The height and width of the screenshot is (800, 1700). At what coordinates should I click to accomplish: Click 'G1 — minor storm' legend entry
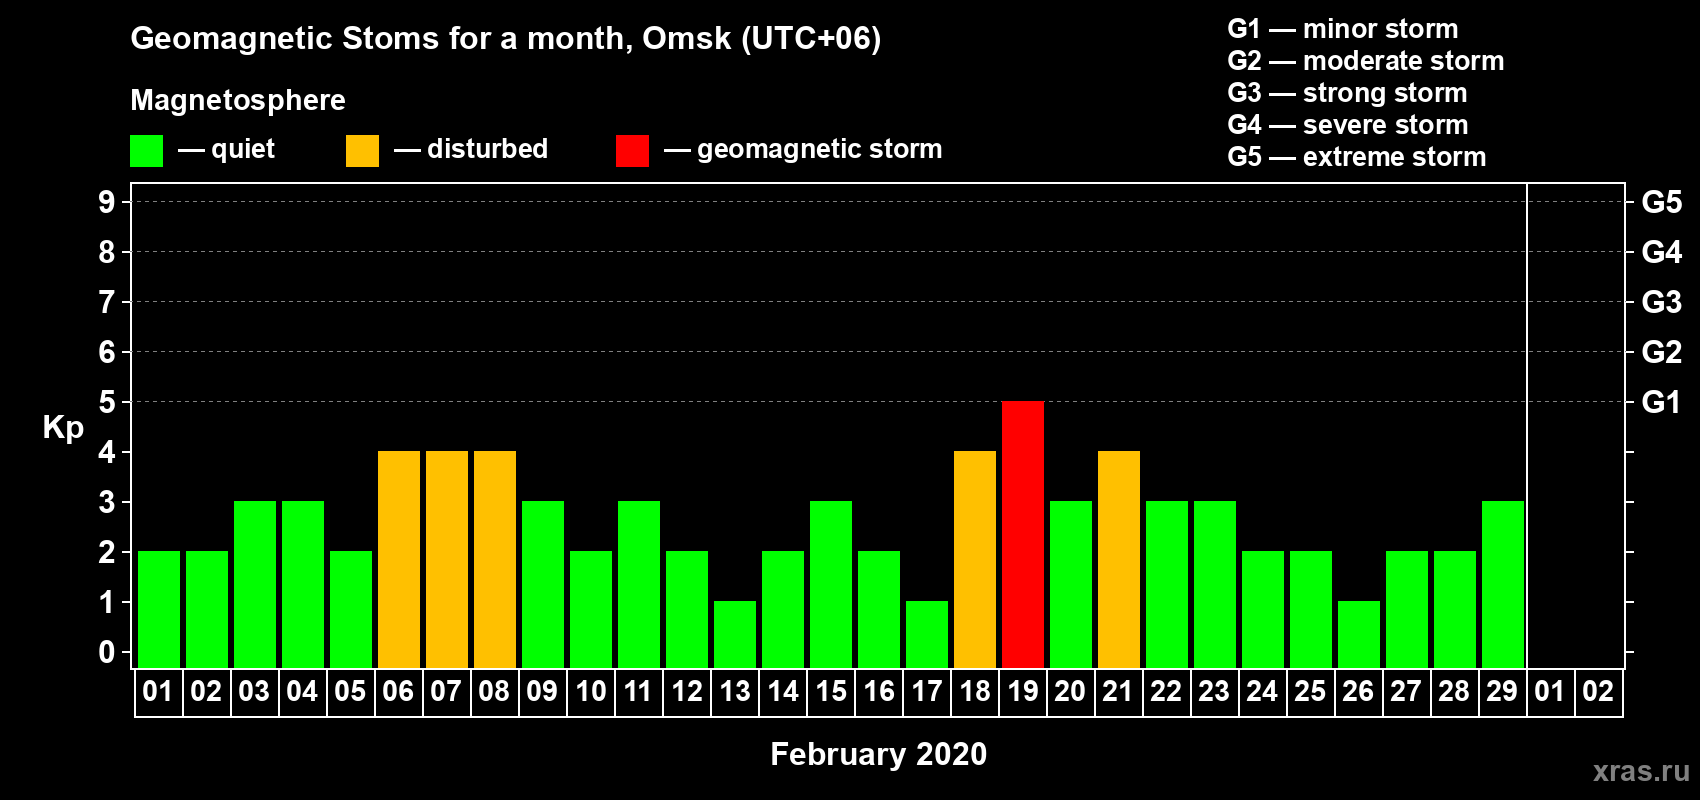[1343, 29]
